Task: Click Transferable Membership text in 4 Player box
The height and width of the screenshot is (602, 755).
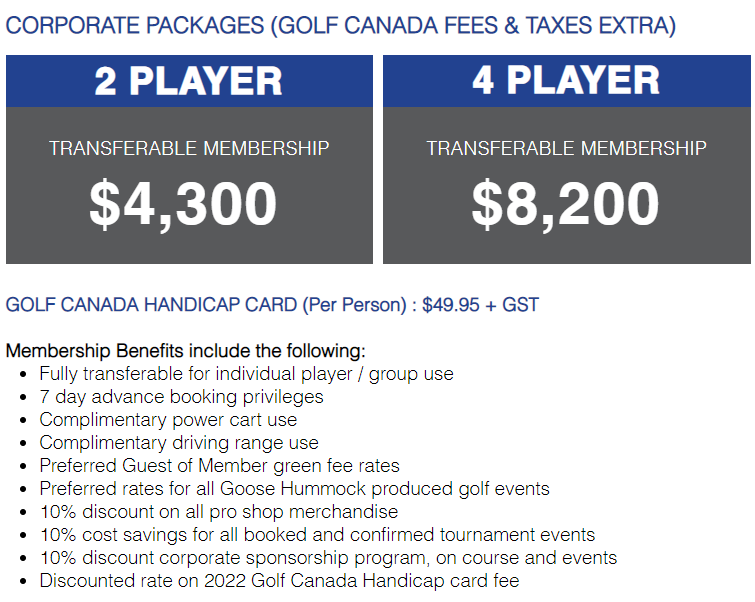Action: pyautogui.click(x=567, y=148)
